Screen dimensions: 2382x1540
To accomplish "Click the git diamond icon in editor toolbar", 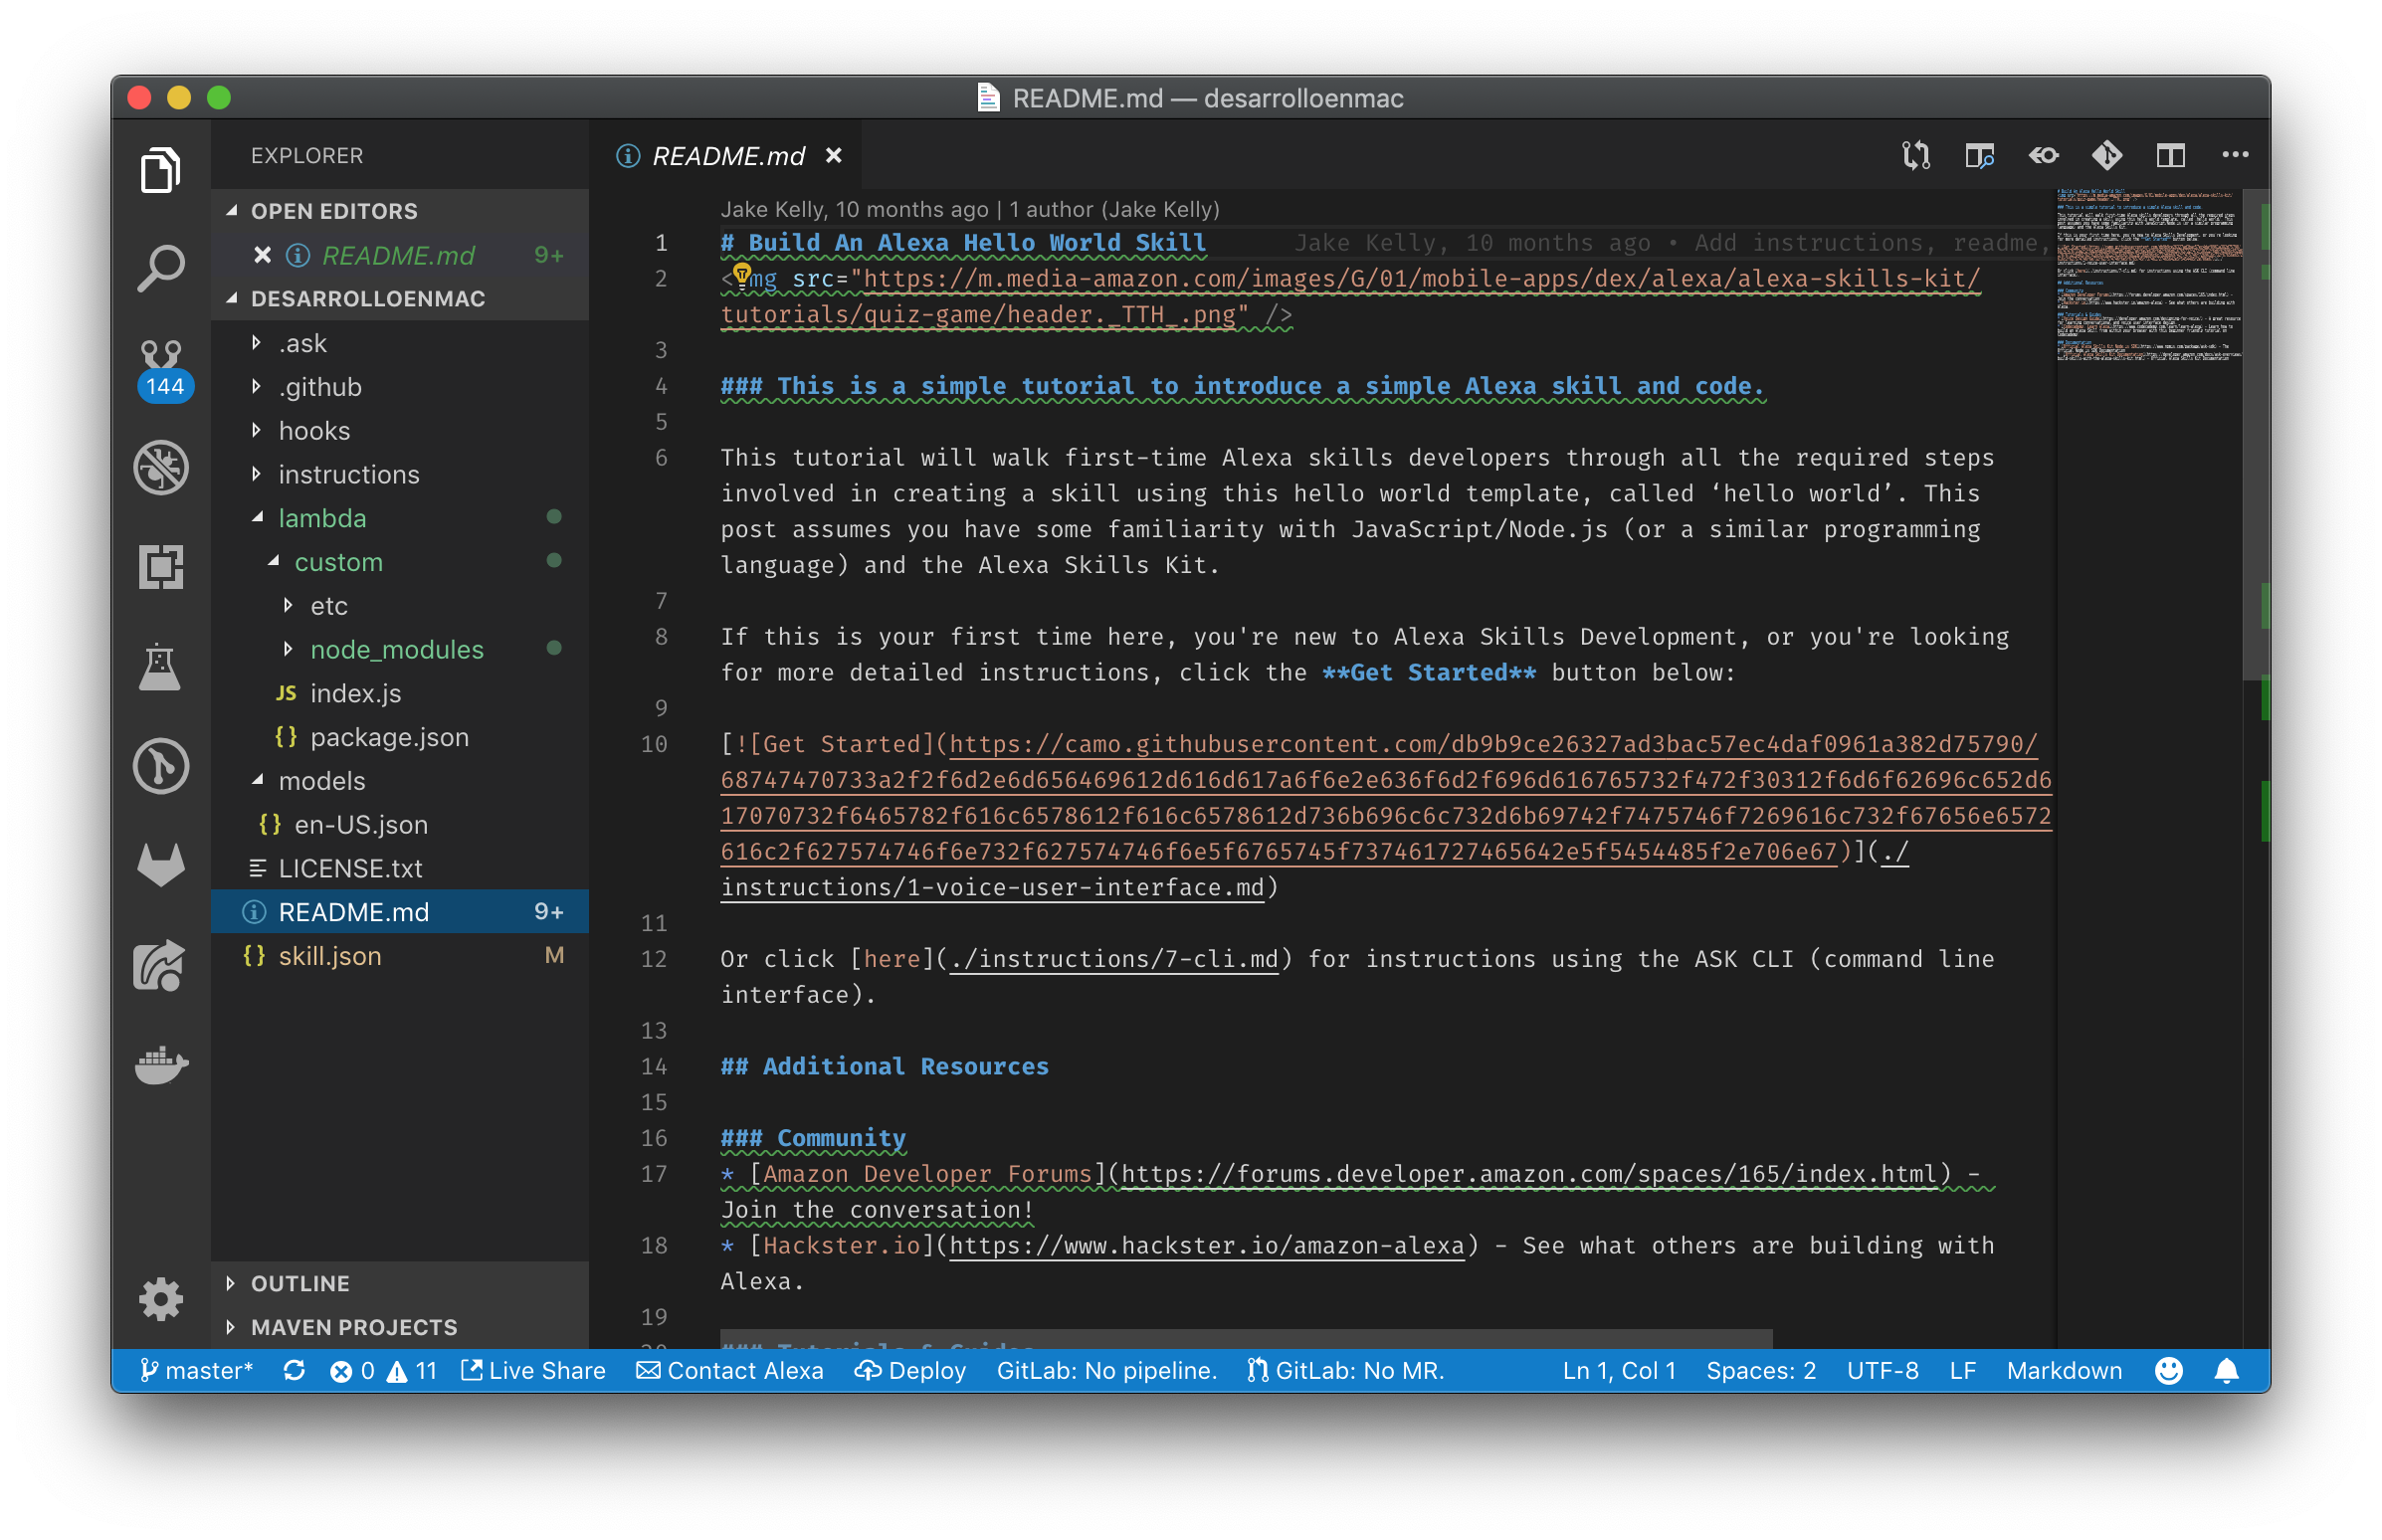I will coord(2106,155).
